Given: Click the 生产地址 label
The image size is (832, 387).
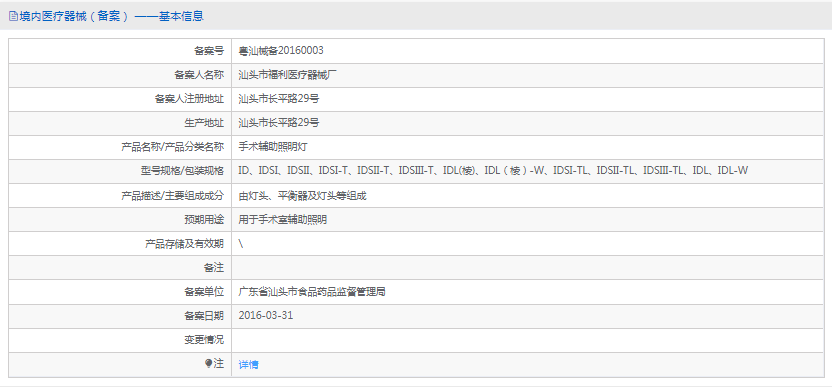Looking at the screenshot, I should click(204, 123).
